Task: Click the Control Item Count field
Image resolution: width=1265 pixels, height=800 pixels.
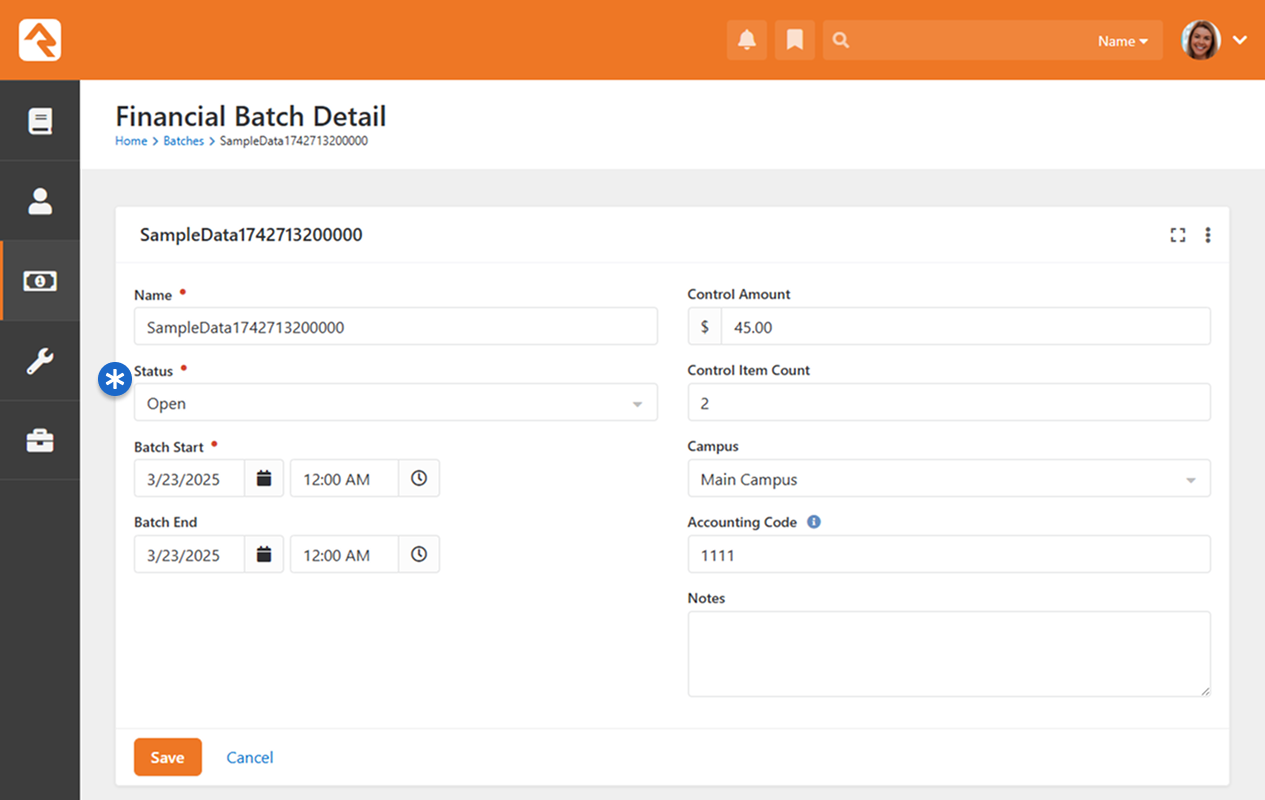Action: point(949,403)
